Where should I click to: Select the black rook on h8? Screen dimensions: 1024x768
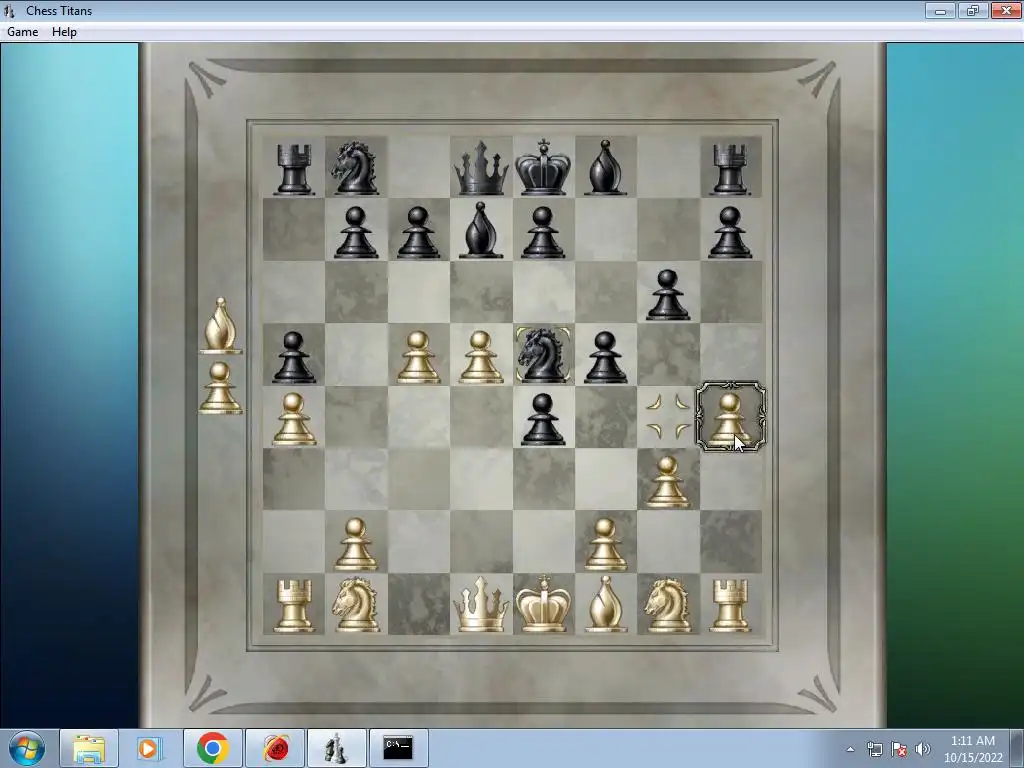pos(730,170)
